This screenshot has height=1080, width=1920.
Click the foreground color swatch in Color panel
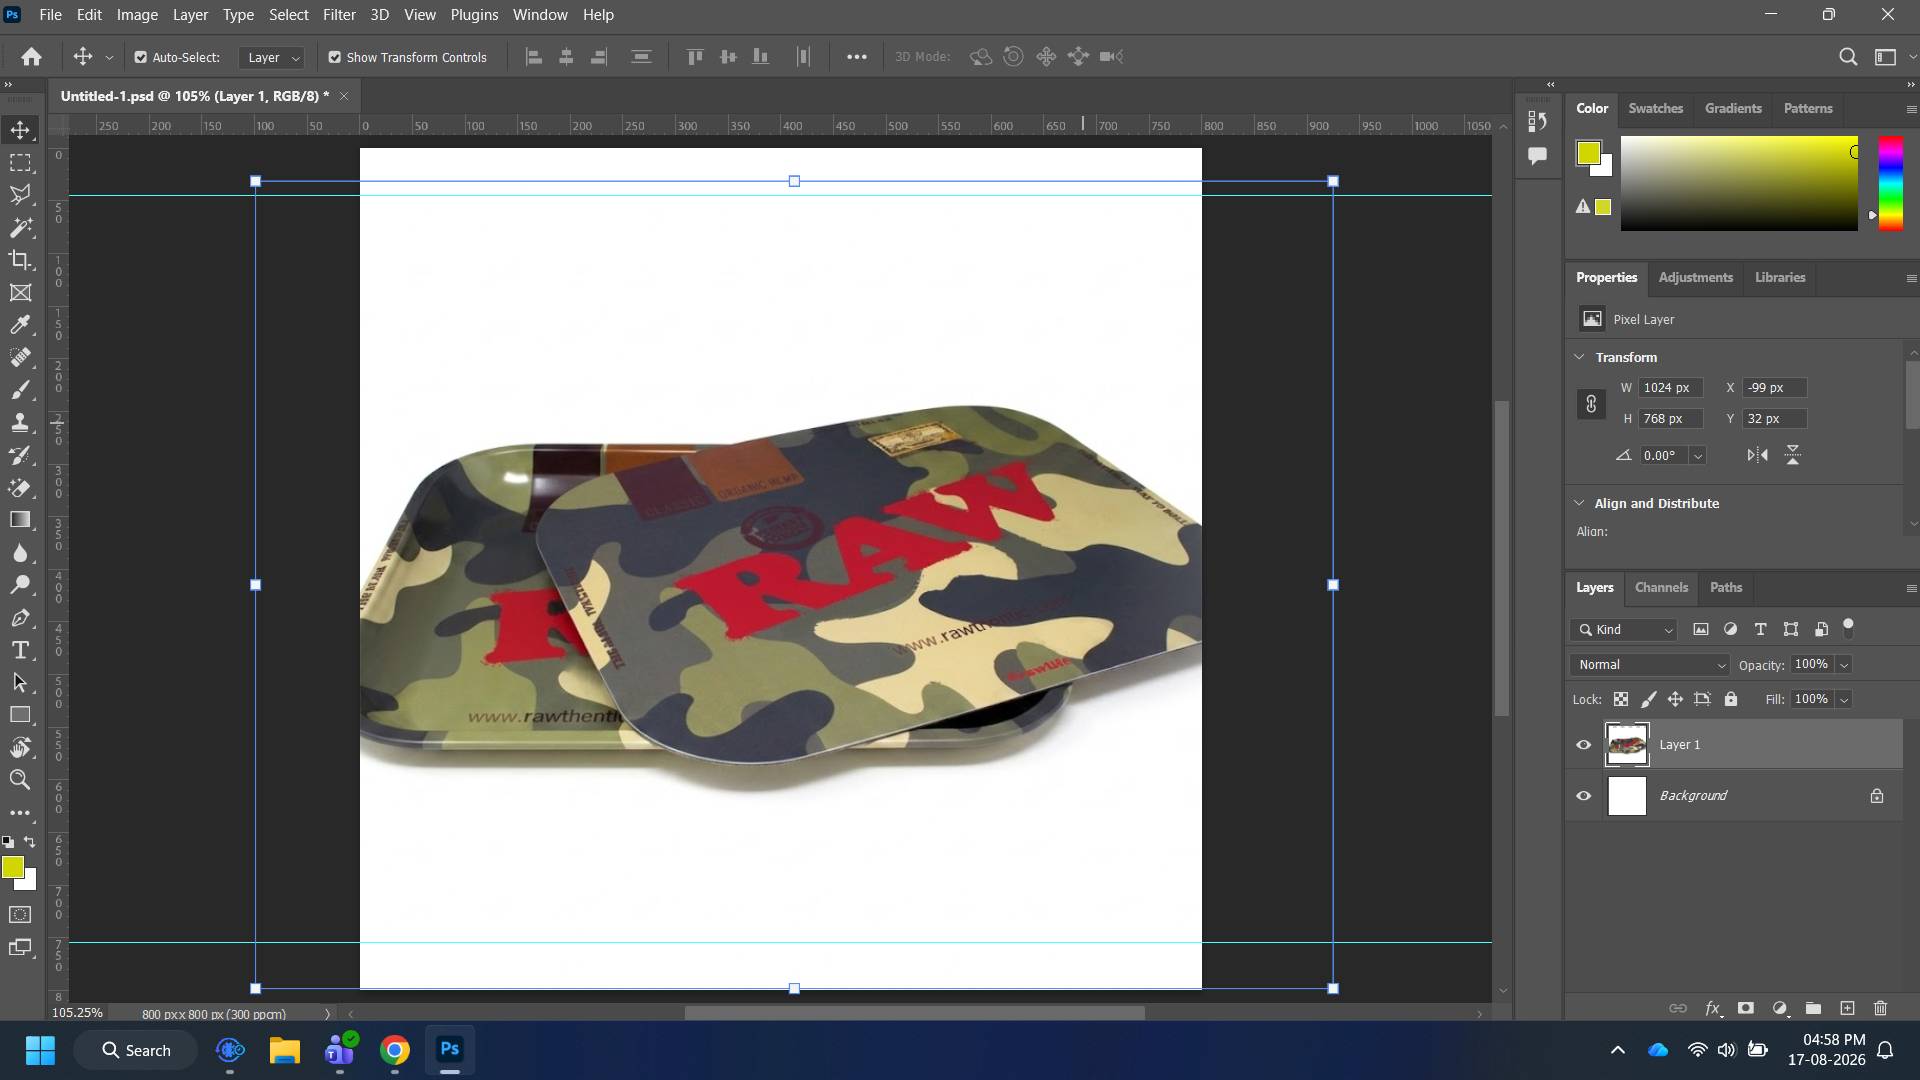pos(1588,152)
